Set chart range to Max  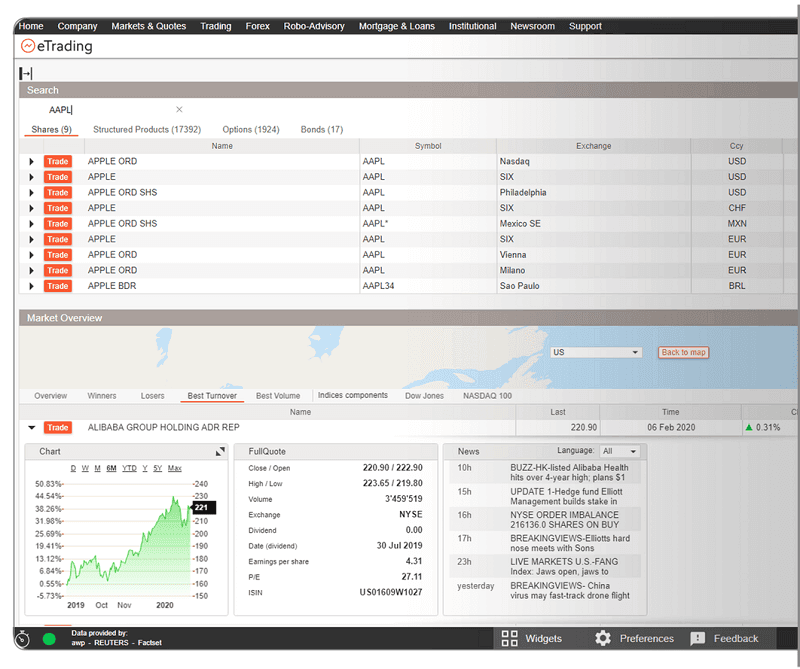(x=174, y=468)
